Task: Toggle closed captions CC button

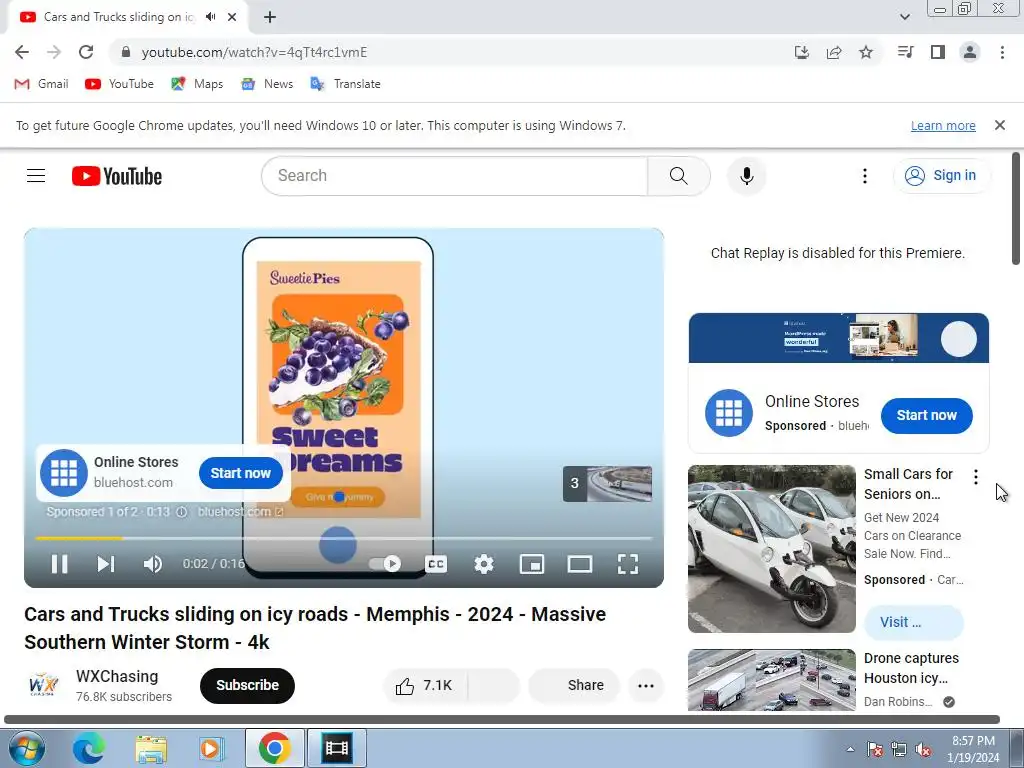Action: coord(436,564)
